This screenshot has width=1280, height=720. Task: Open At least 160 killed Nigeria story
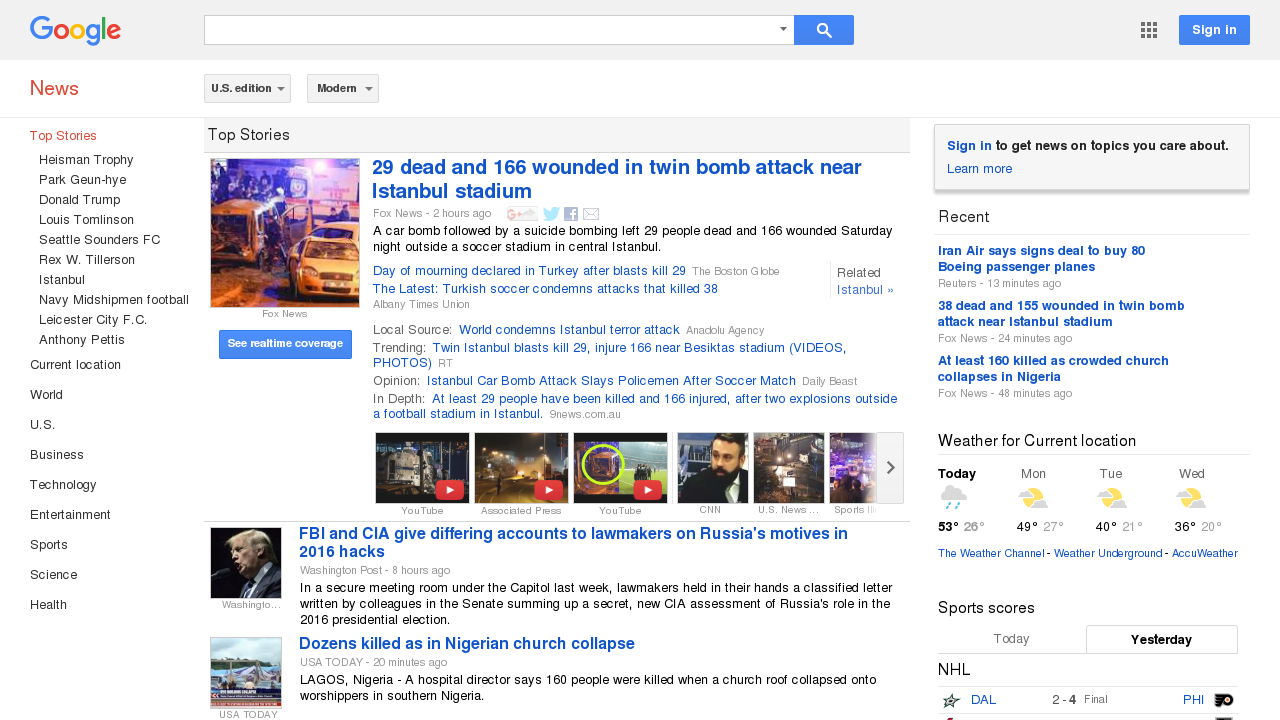point(1053,368)
